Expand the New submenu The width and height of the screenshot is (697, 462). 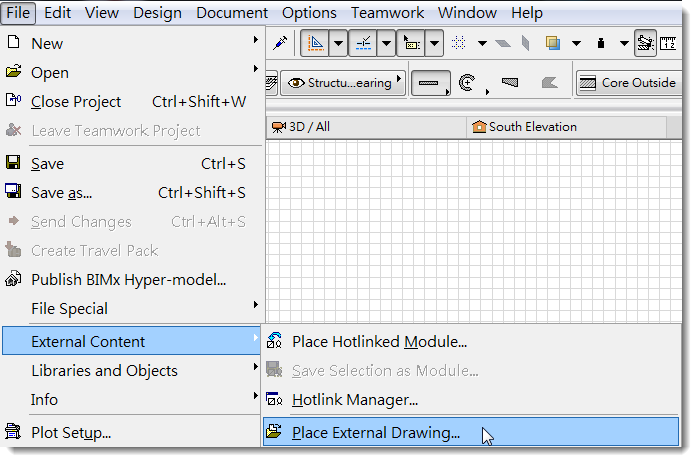(132, 44)
